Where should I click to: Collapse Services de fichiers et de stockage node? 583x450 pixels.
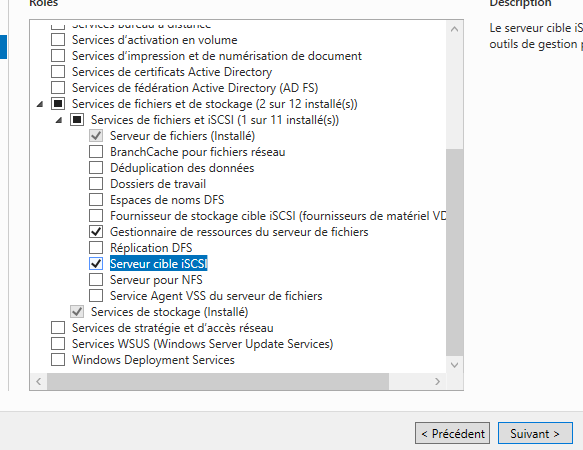[40, 105]
